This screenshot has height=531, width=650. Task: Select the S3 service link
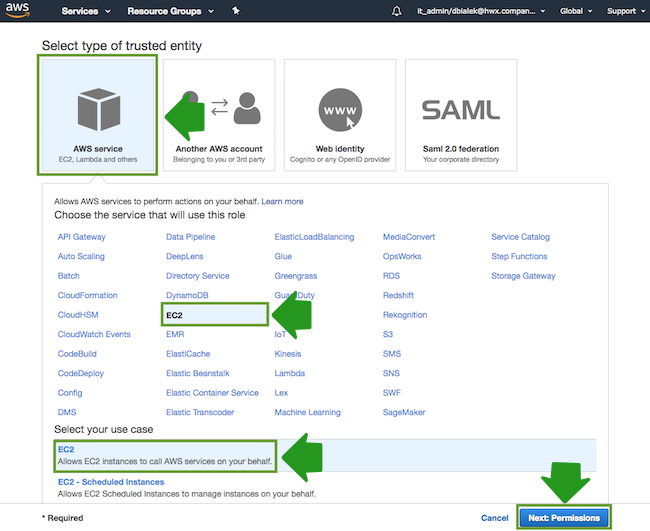coord(388,334)
